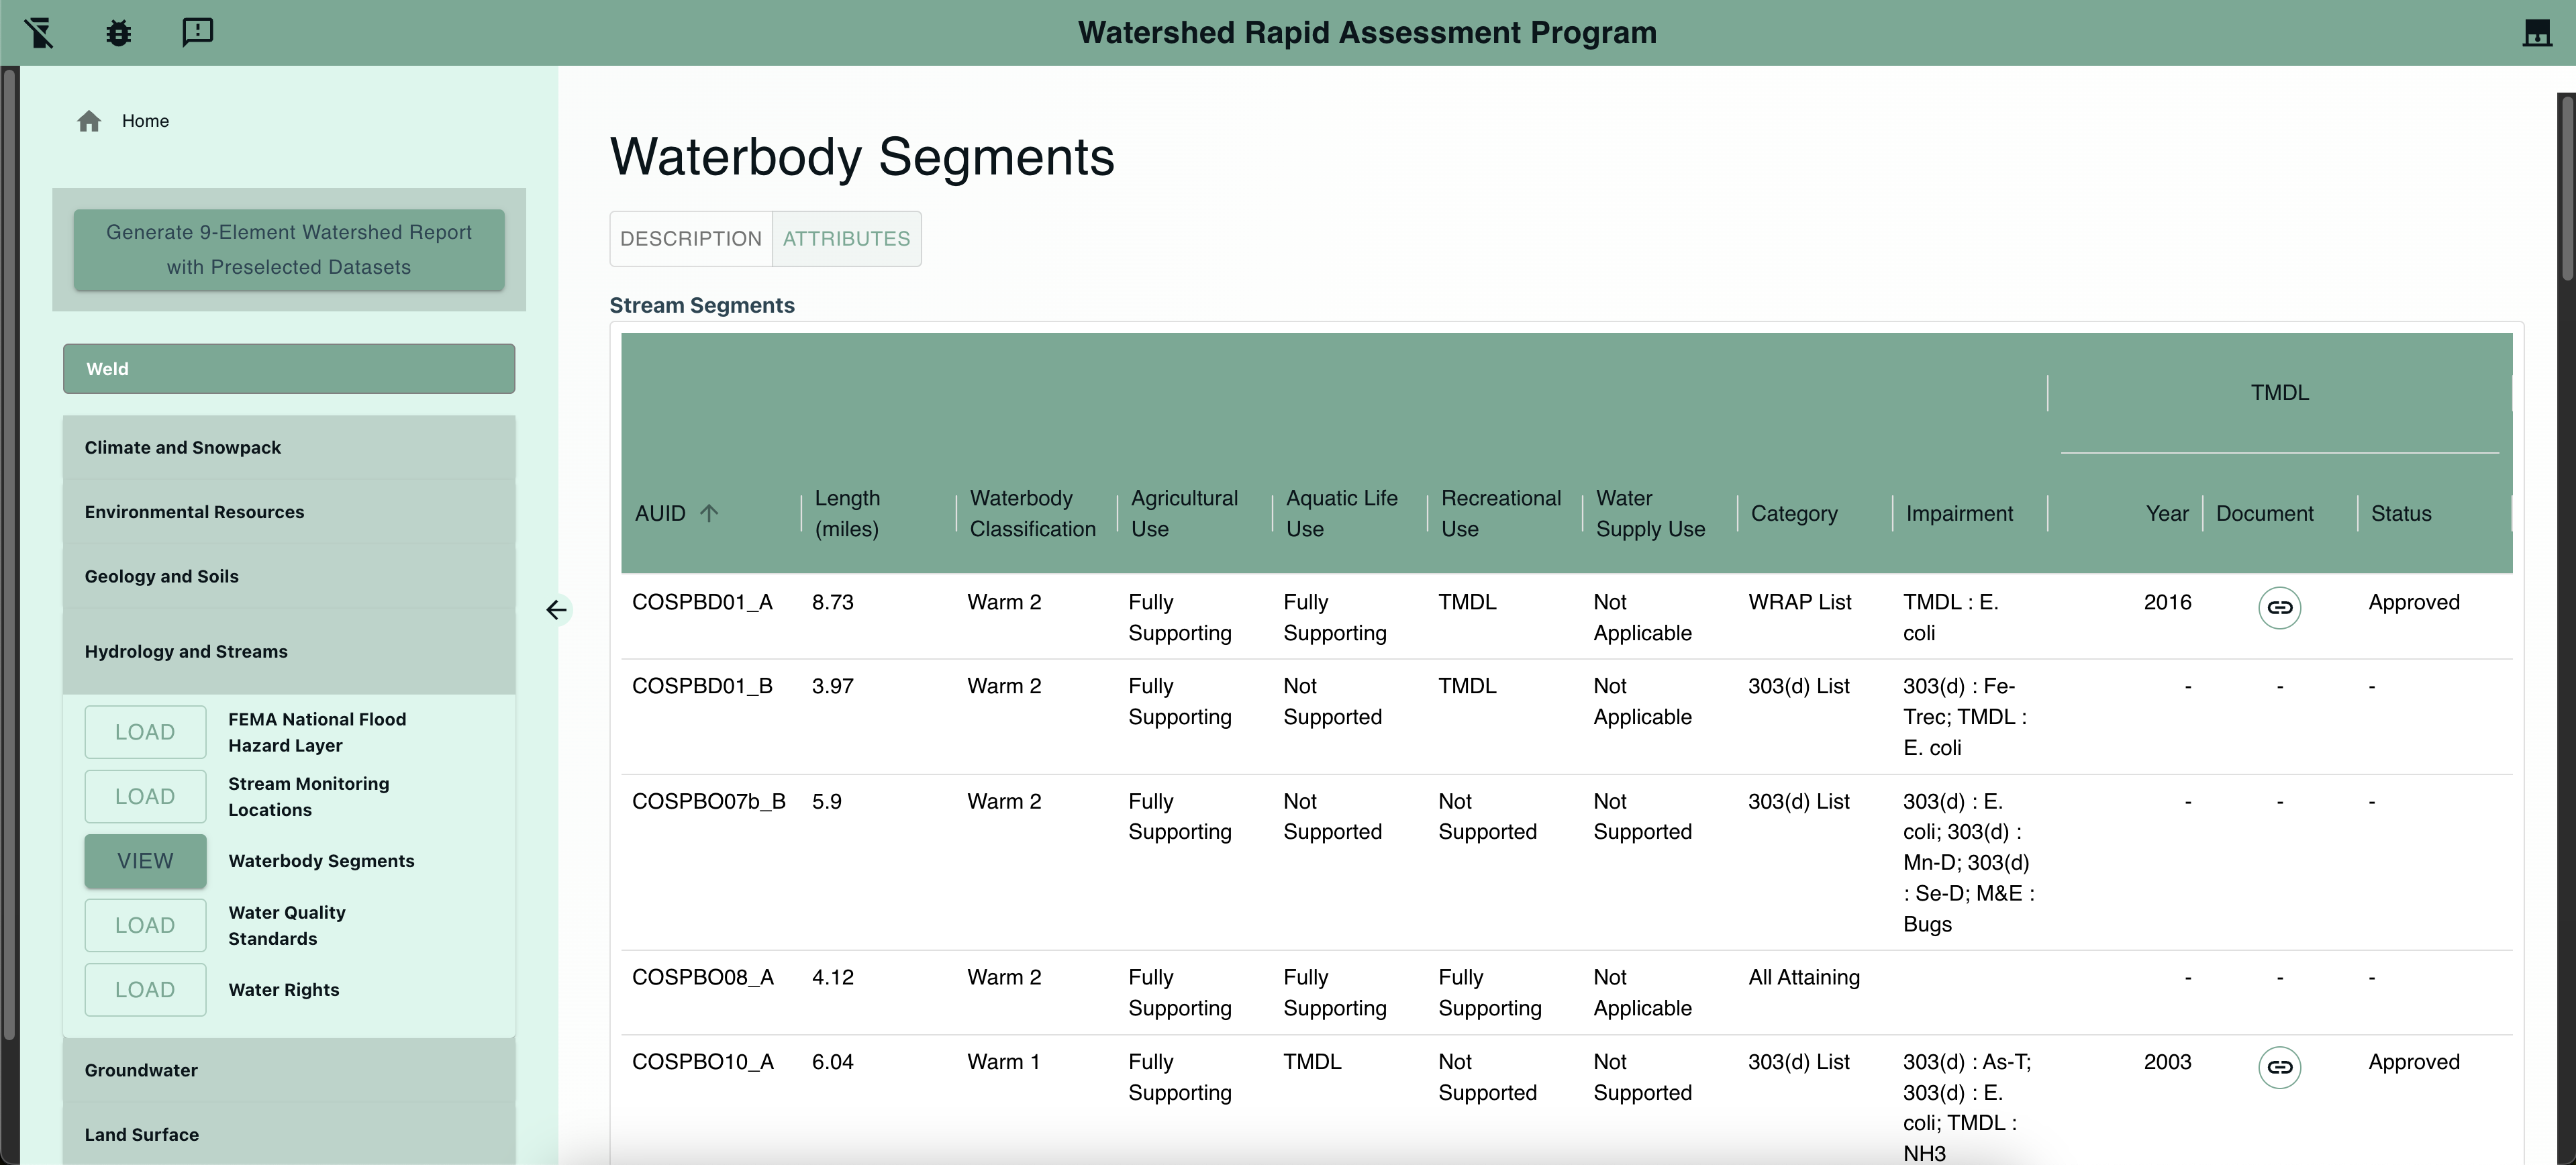Click the icon at top right of header

click(x=2537, y=32)
